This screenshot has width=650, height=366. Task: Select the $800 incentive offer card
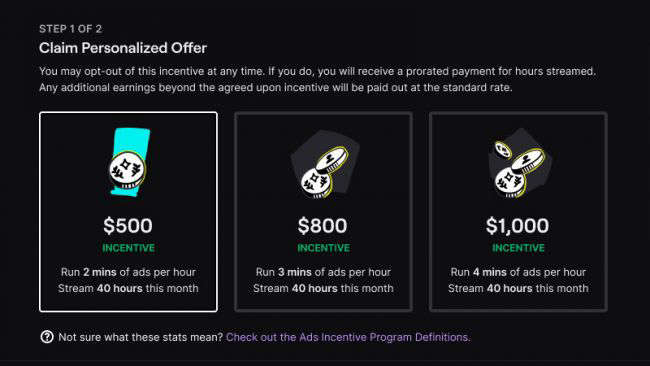[323, 212]
